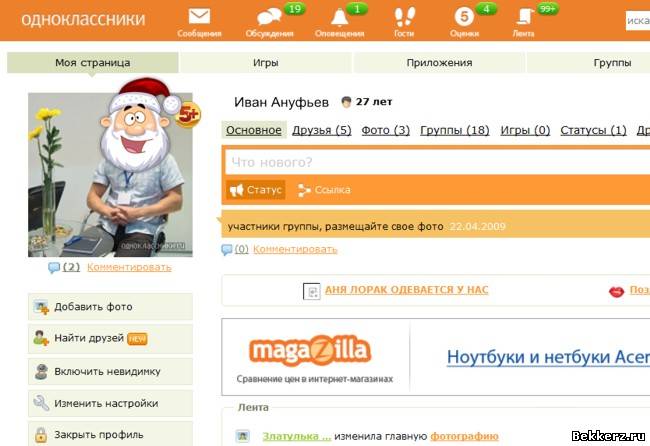Open Группы (18) profile section

(x=455, y=130)
